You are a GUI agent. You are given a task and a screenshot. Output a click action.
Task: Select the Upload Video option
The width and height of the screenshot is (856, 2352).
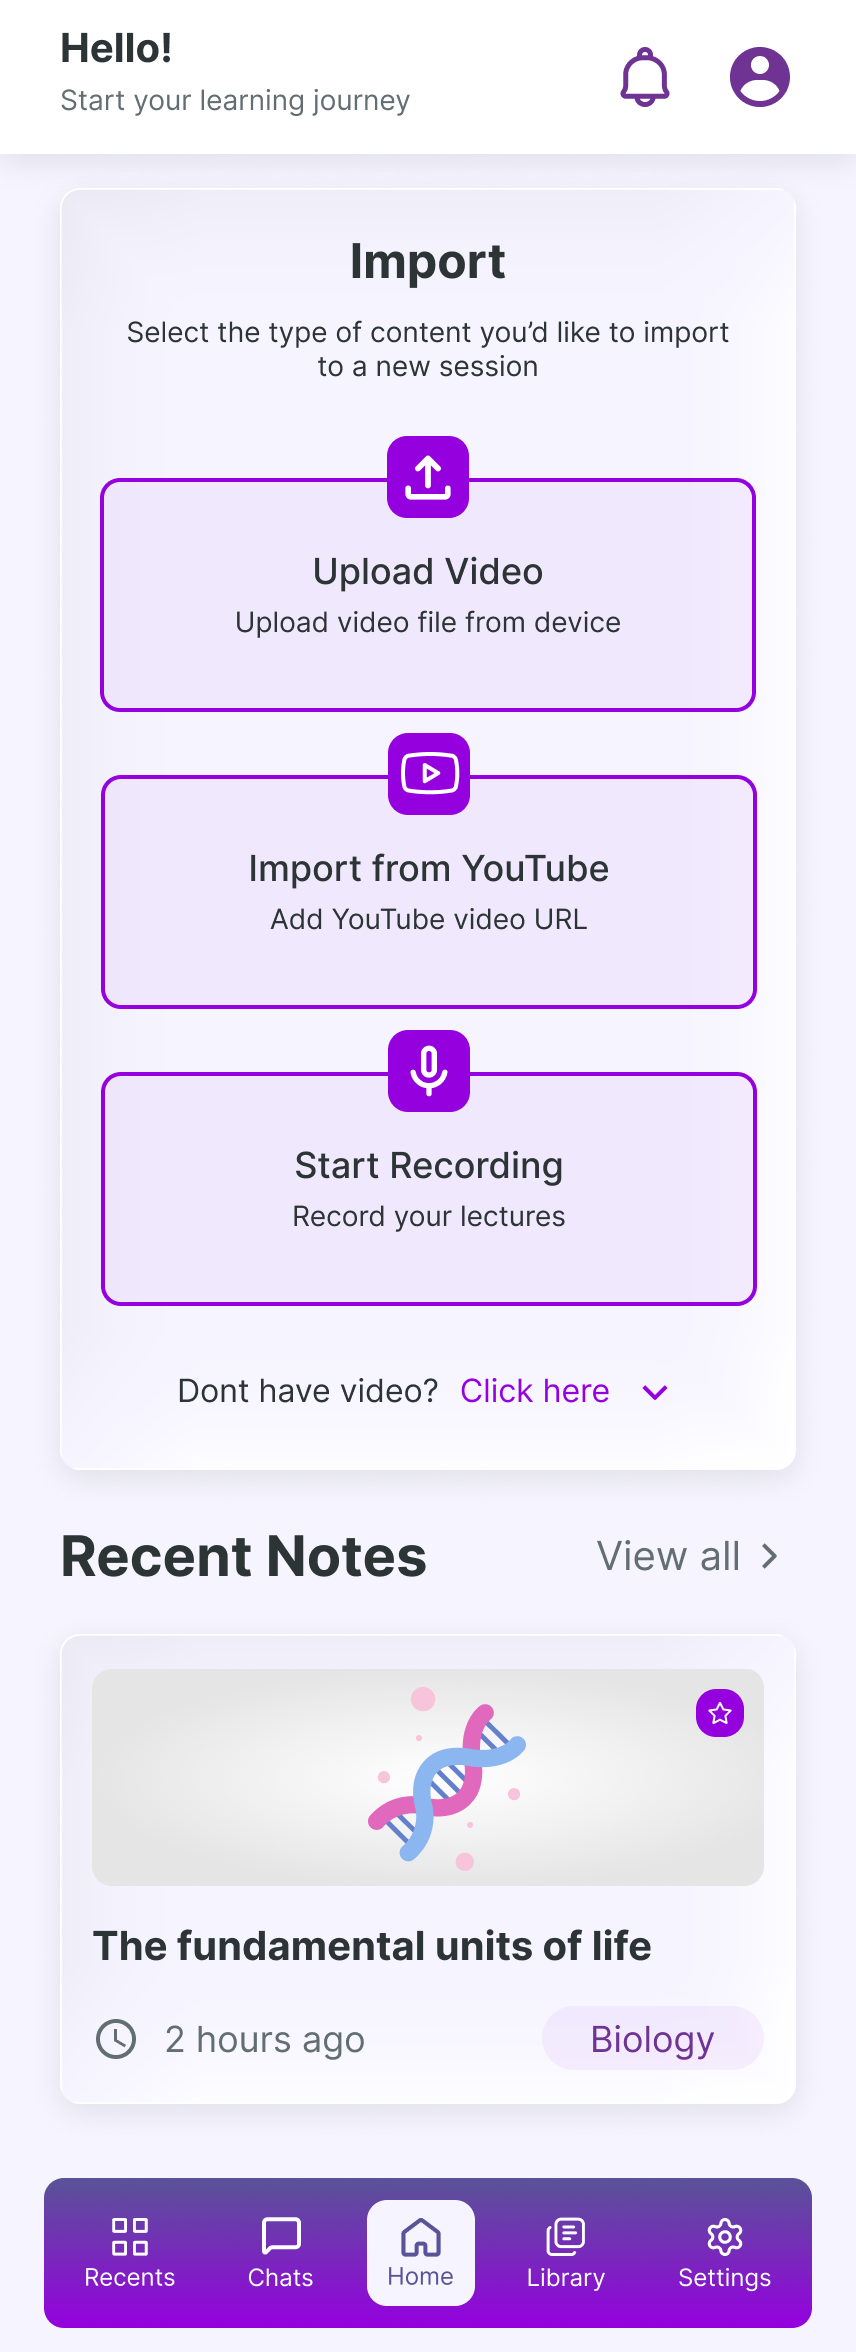tap(428, 595)
